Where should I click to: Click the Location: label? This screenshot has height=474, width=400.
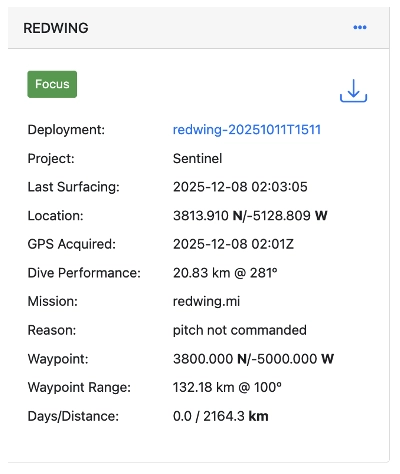[x=55, y=216]
